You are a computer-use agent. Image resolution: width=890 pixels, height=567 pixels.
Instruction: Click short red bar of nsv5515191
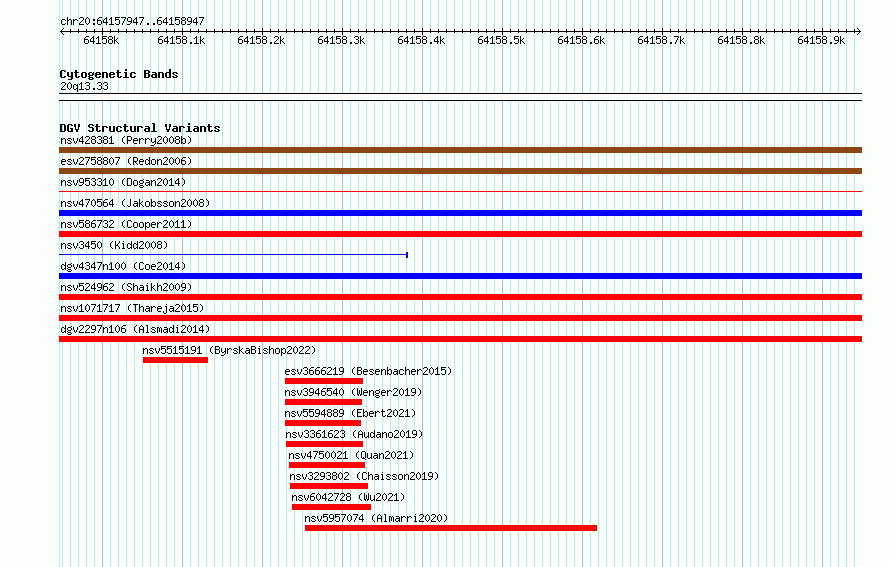click(175, 360)
